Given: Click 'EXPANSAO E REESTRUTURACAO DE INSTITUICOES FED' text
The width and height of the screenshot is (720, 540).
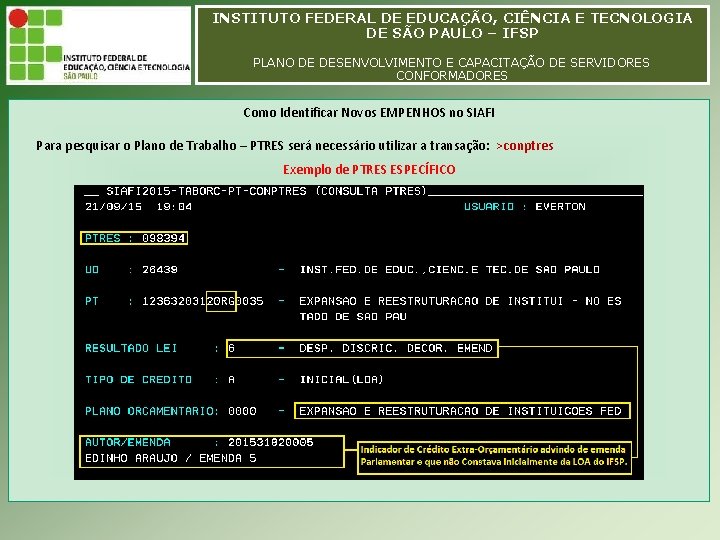Looking at the screenshot, I should click(x=460, y=411).
